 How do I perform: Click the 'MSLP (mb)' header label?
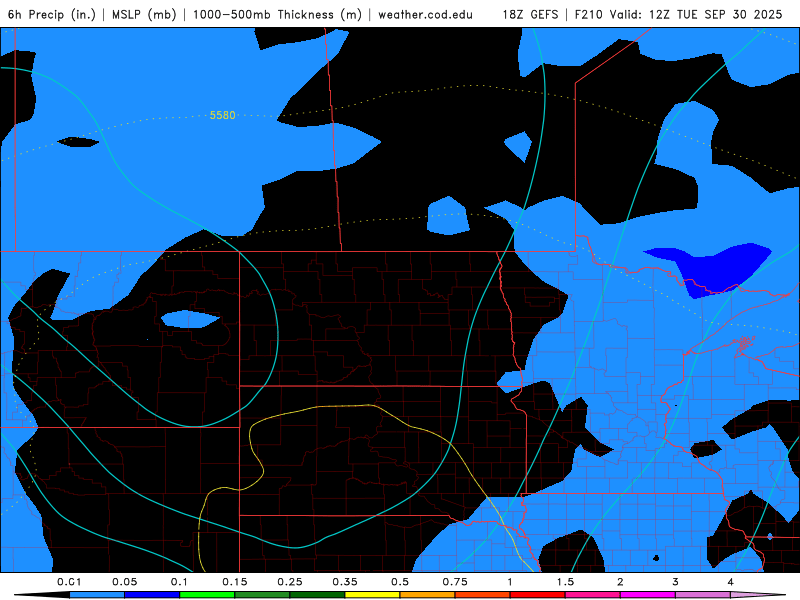[x=143, y=14]
